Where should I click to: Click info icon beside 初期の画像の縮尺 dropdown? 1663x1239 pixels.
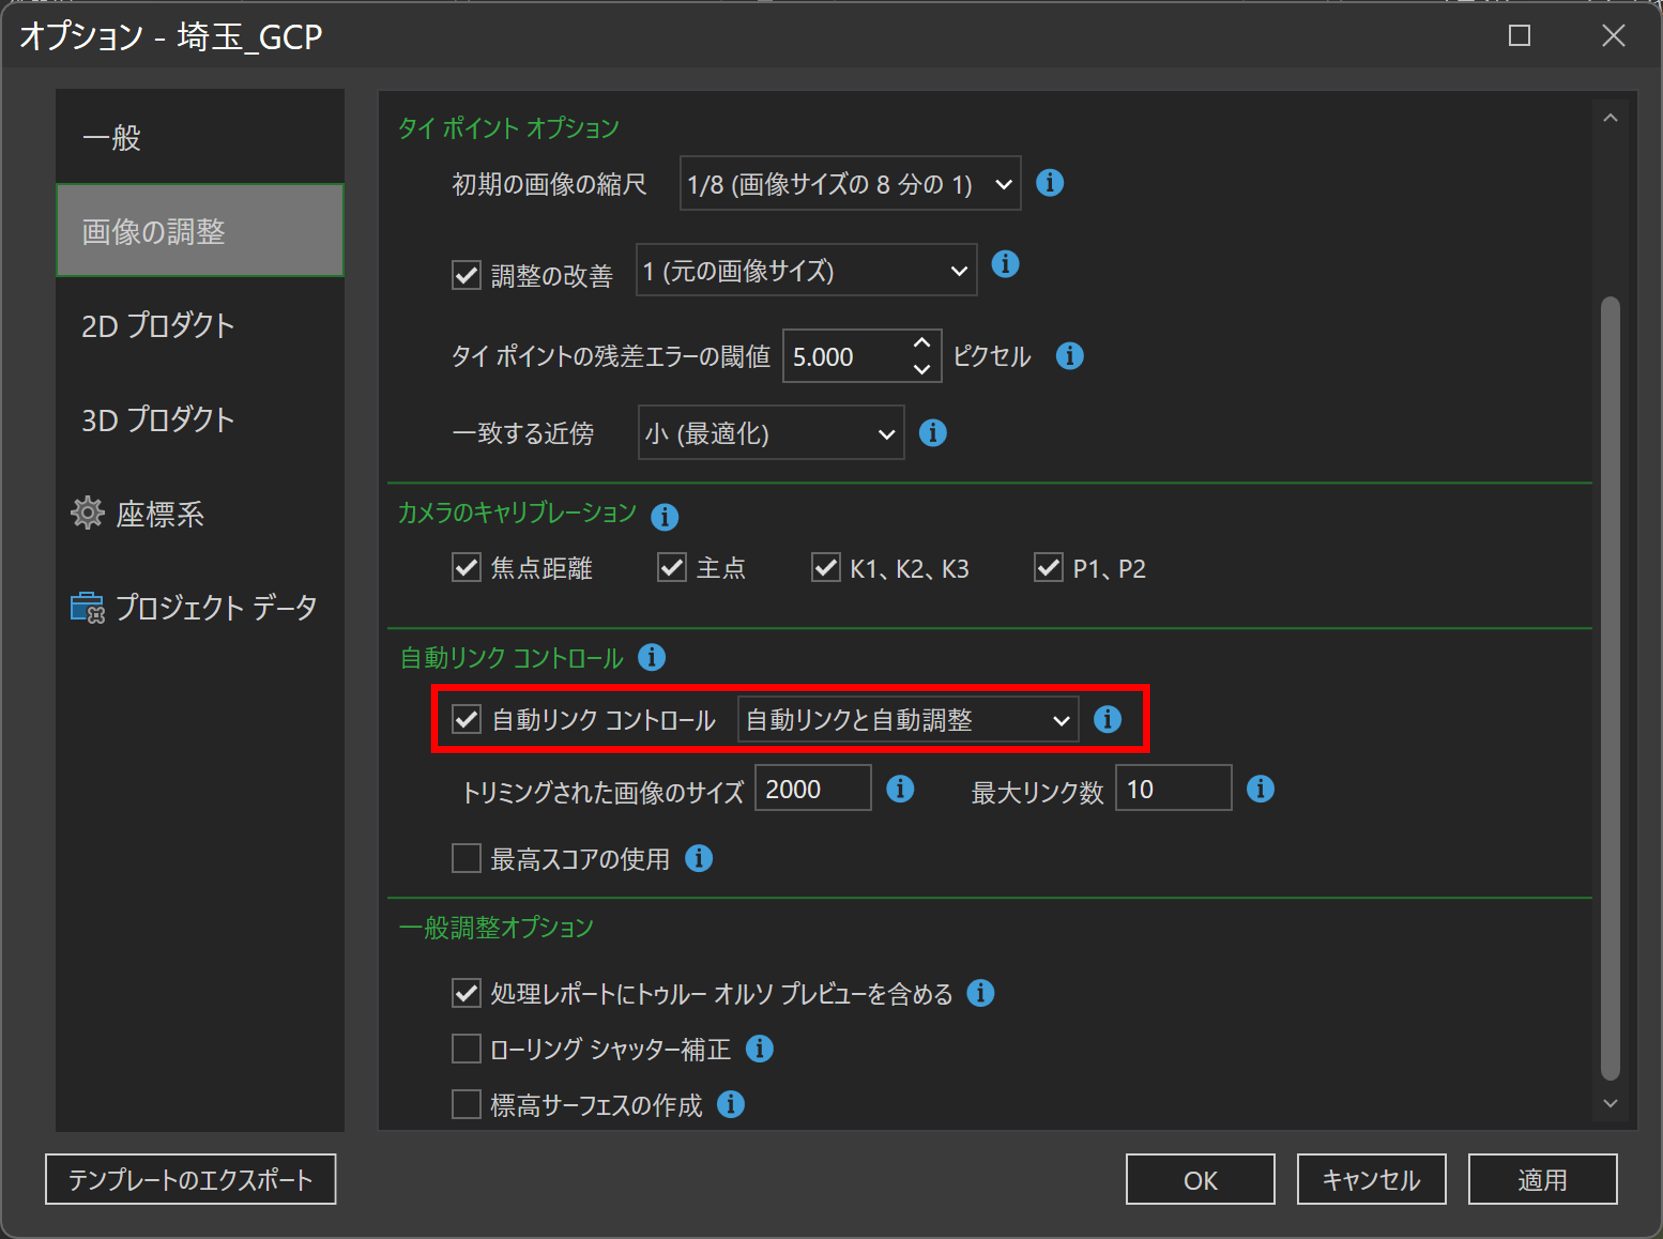tap(1049, 183)
